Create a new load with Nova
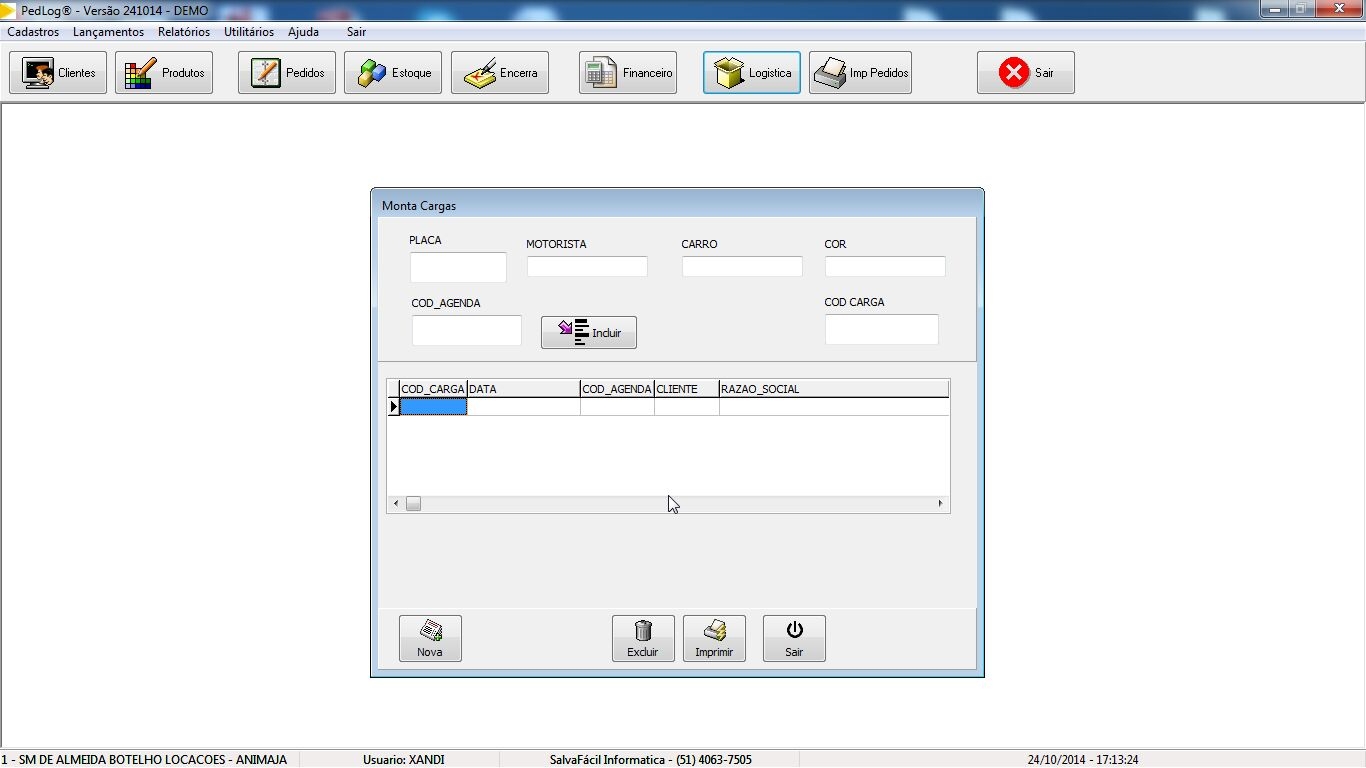This screenshot has width=1366, height=768. (x=430, y=638)
